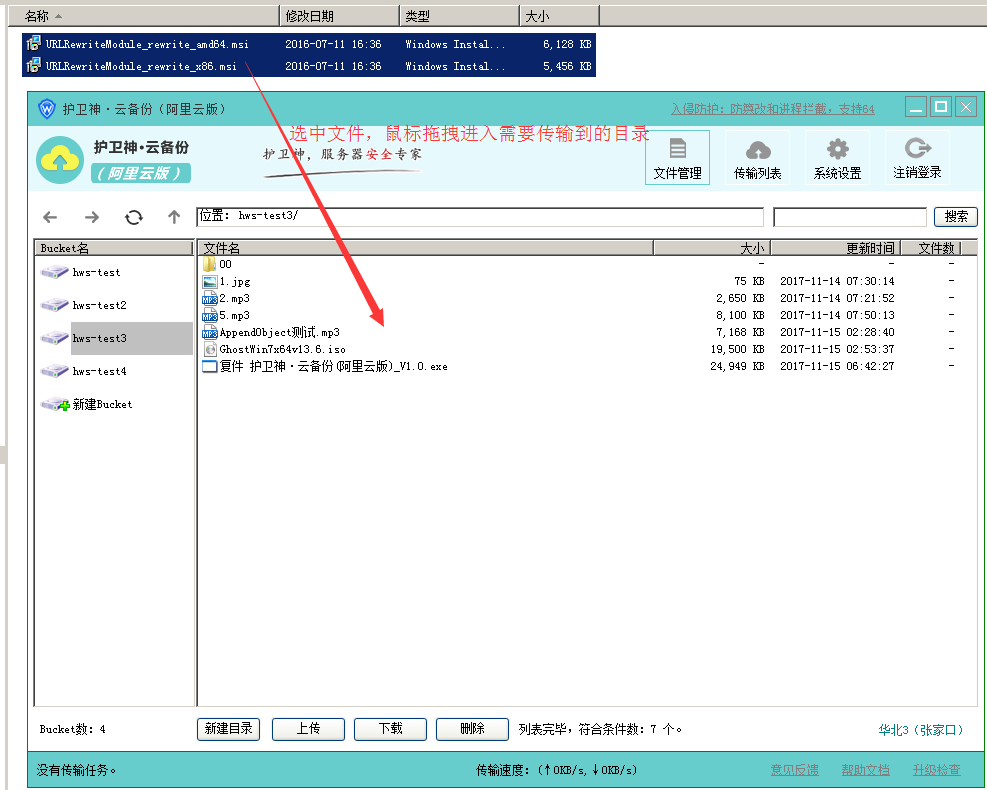Click the 升级检查 update check link
This screenshot has width=987, height=790.
937,770
